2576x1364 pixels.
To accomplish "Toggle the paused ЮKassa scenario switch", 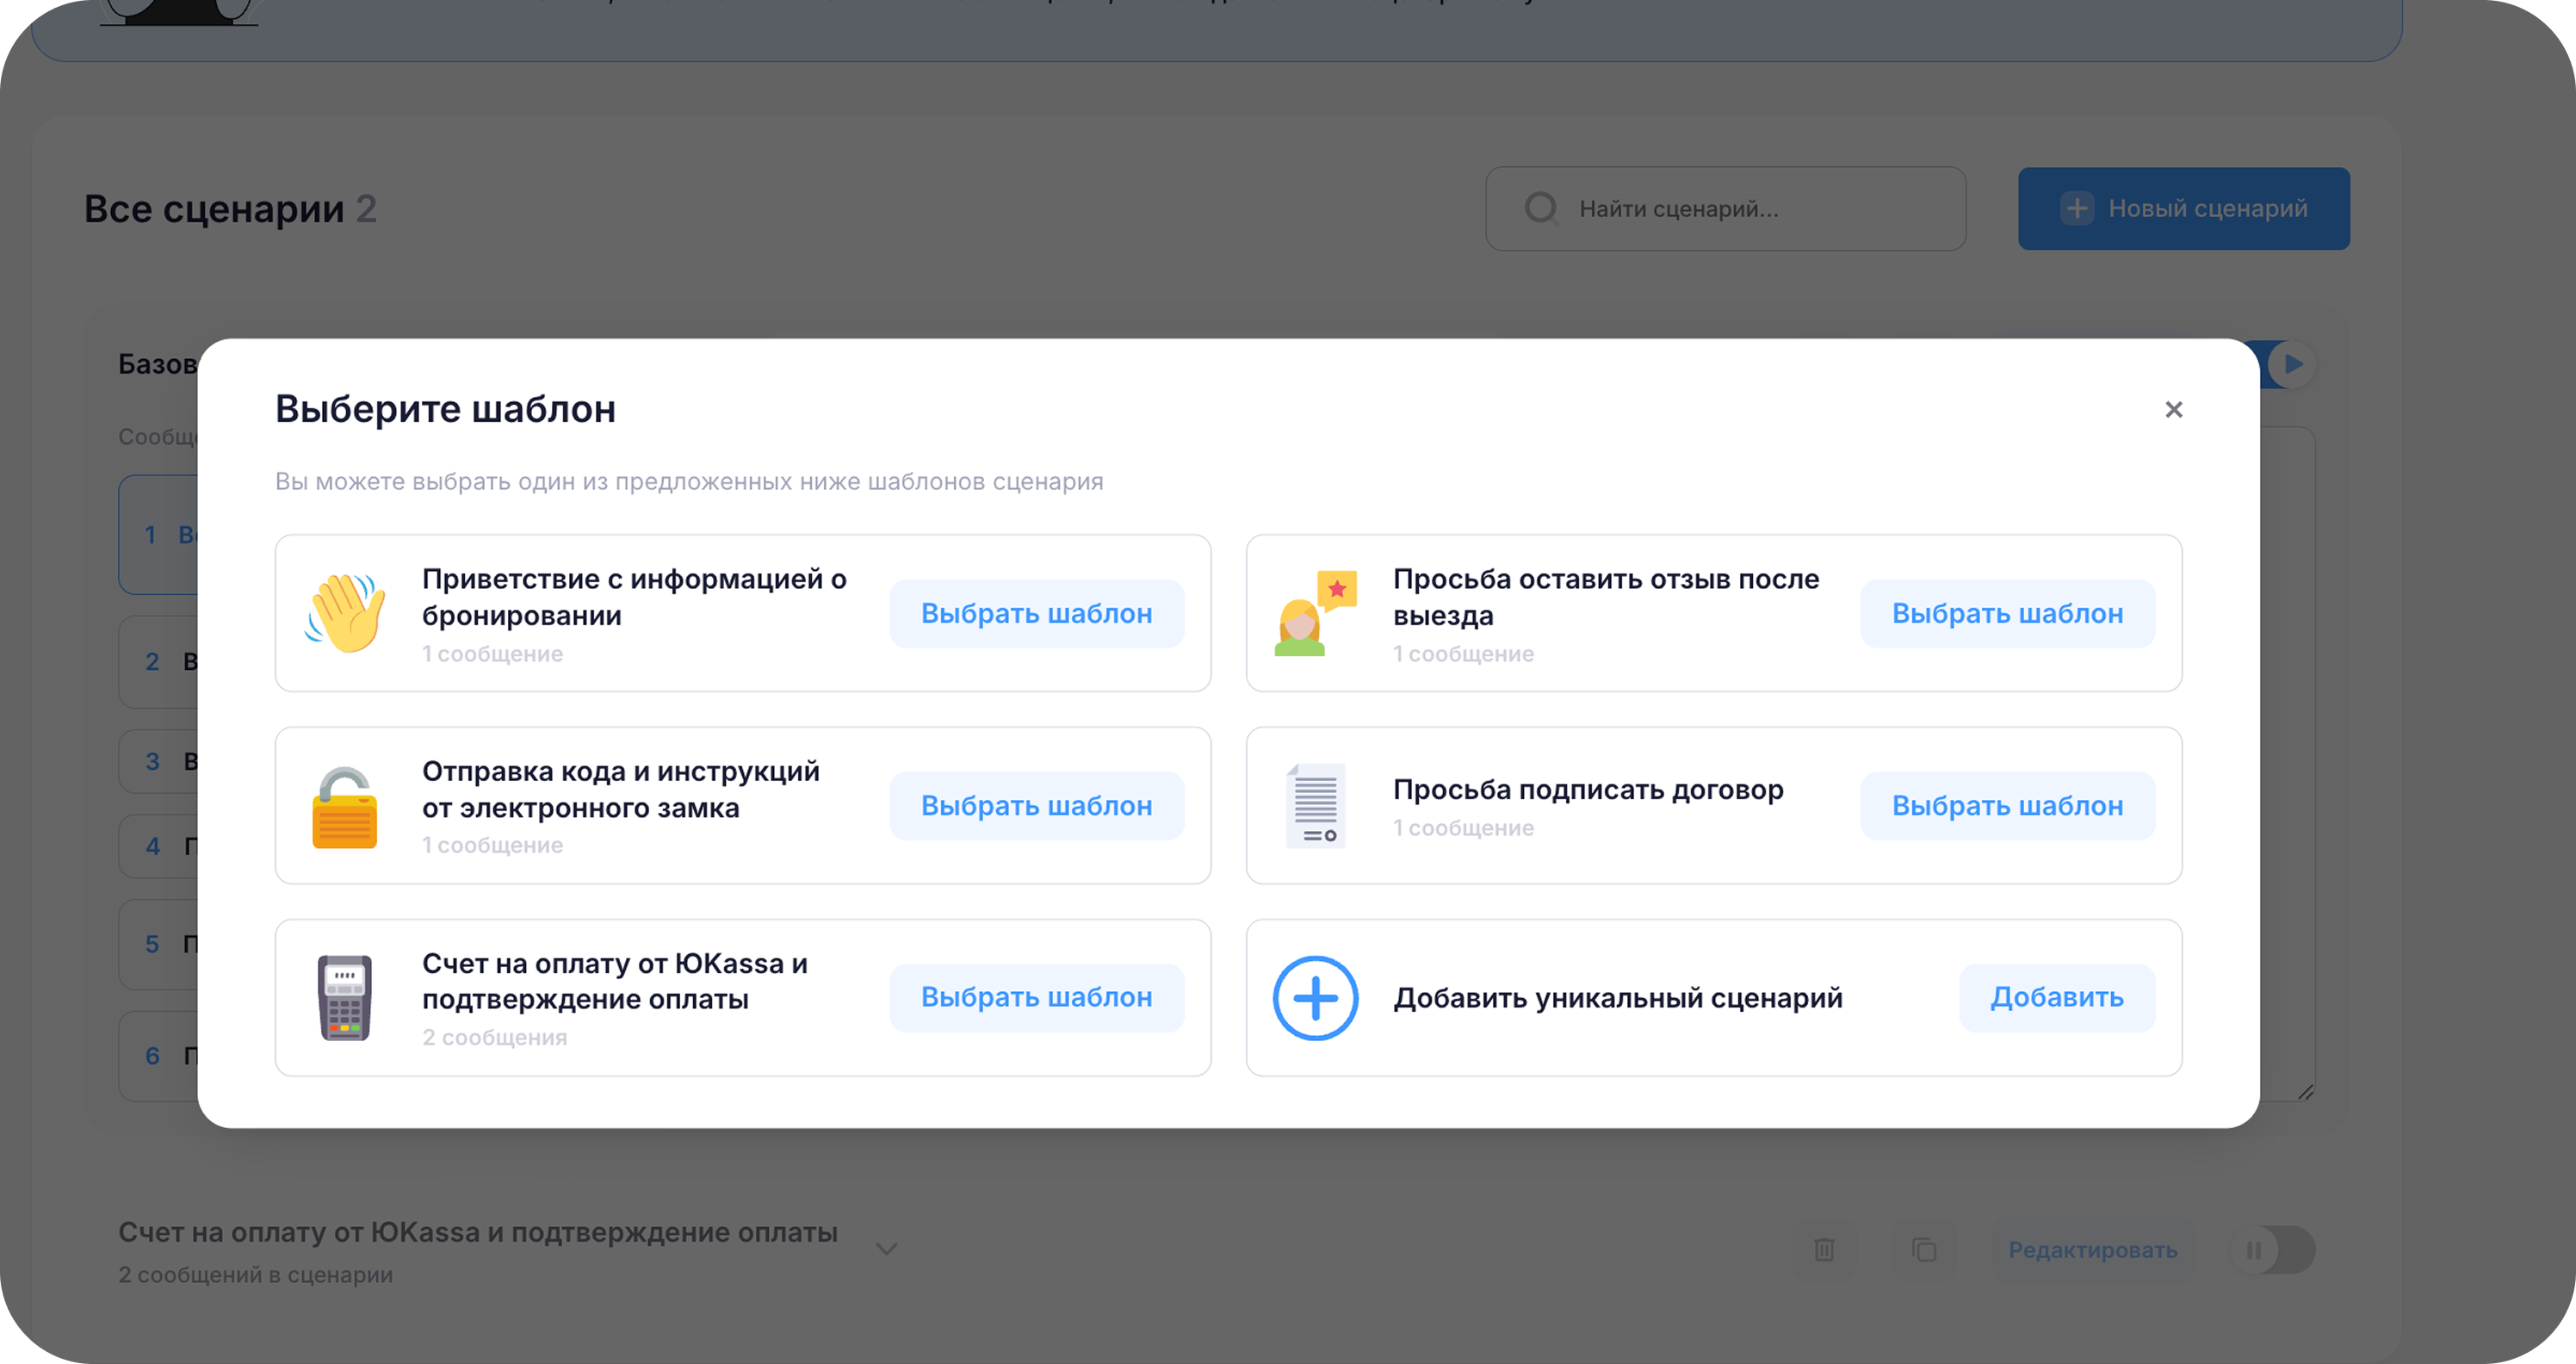I will (2272, 1250).
